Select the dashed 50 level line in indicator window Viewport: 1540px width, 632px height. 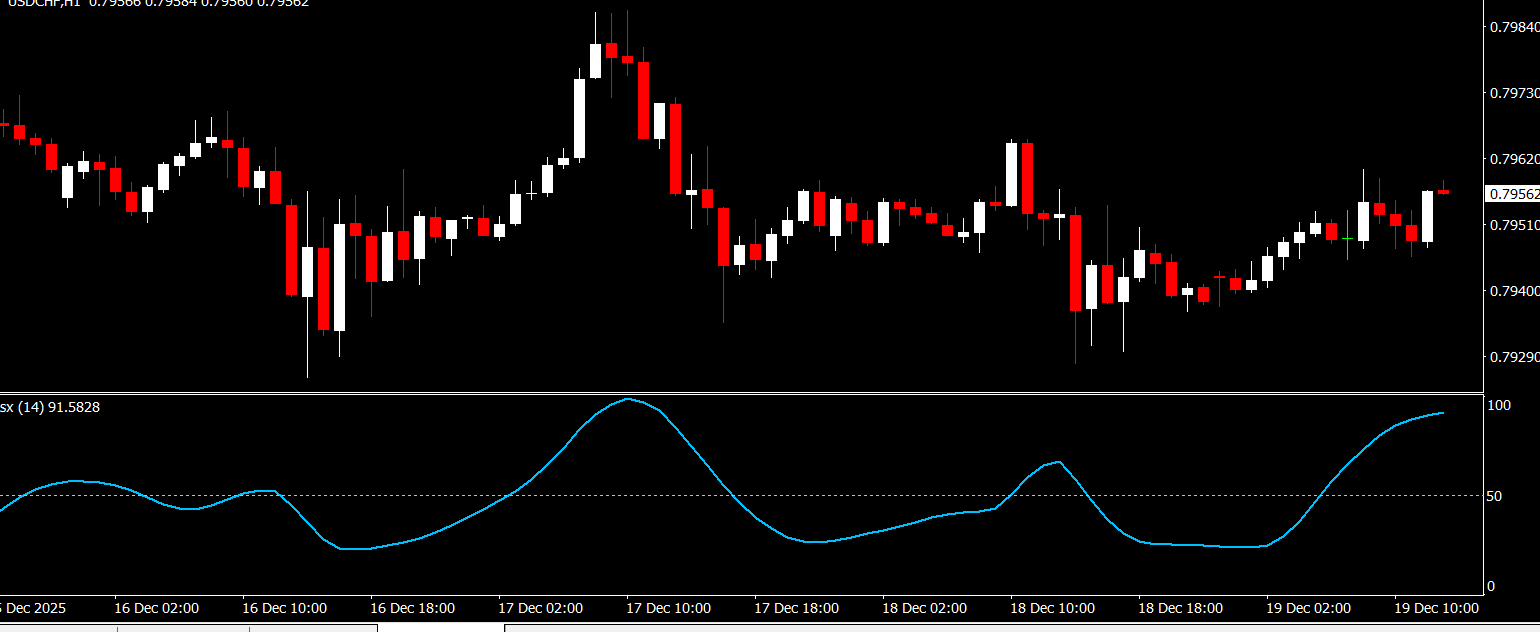tap(800, 496)
